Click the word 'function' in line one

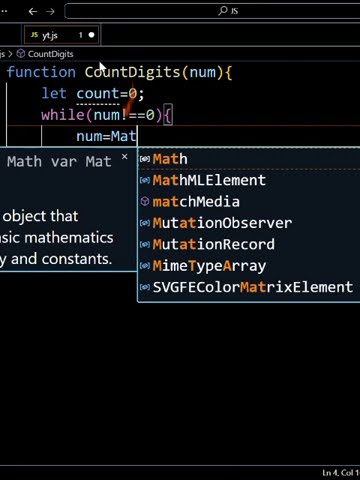(x=41, y=72)
